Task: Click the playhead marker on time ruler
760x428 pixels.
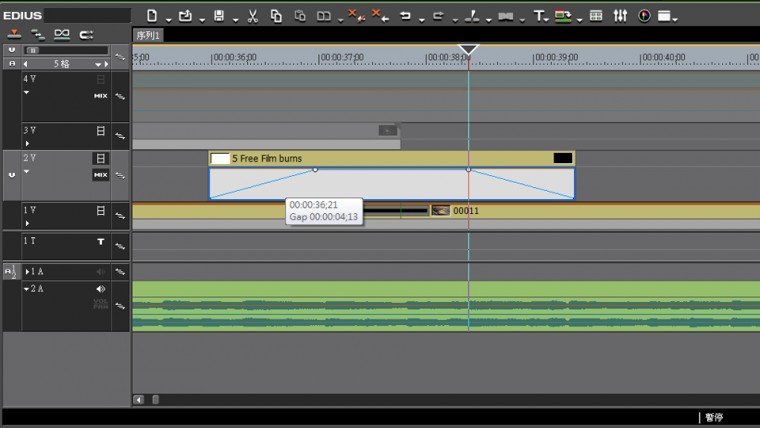Action: coord(468,50)
